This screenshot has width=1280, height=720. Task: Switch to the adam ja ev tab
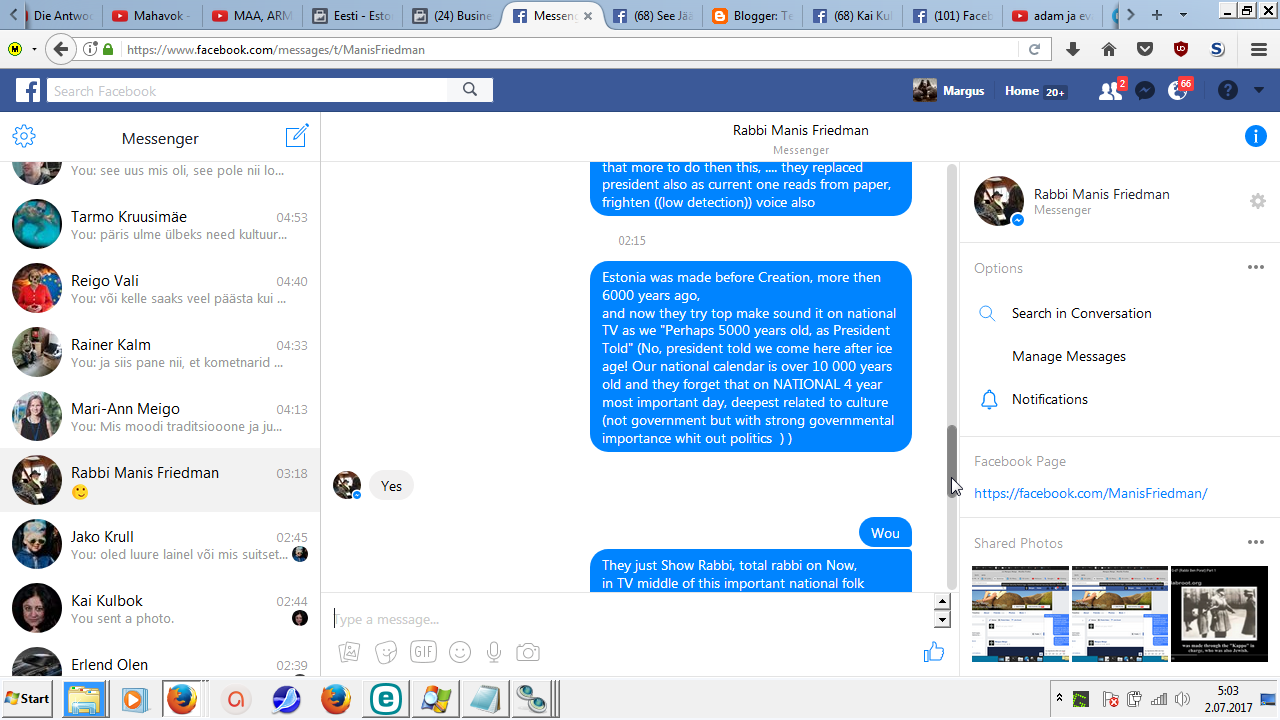click(1052, 15)
